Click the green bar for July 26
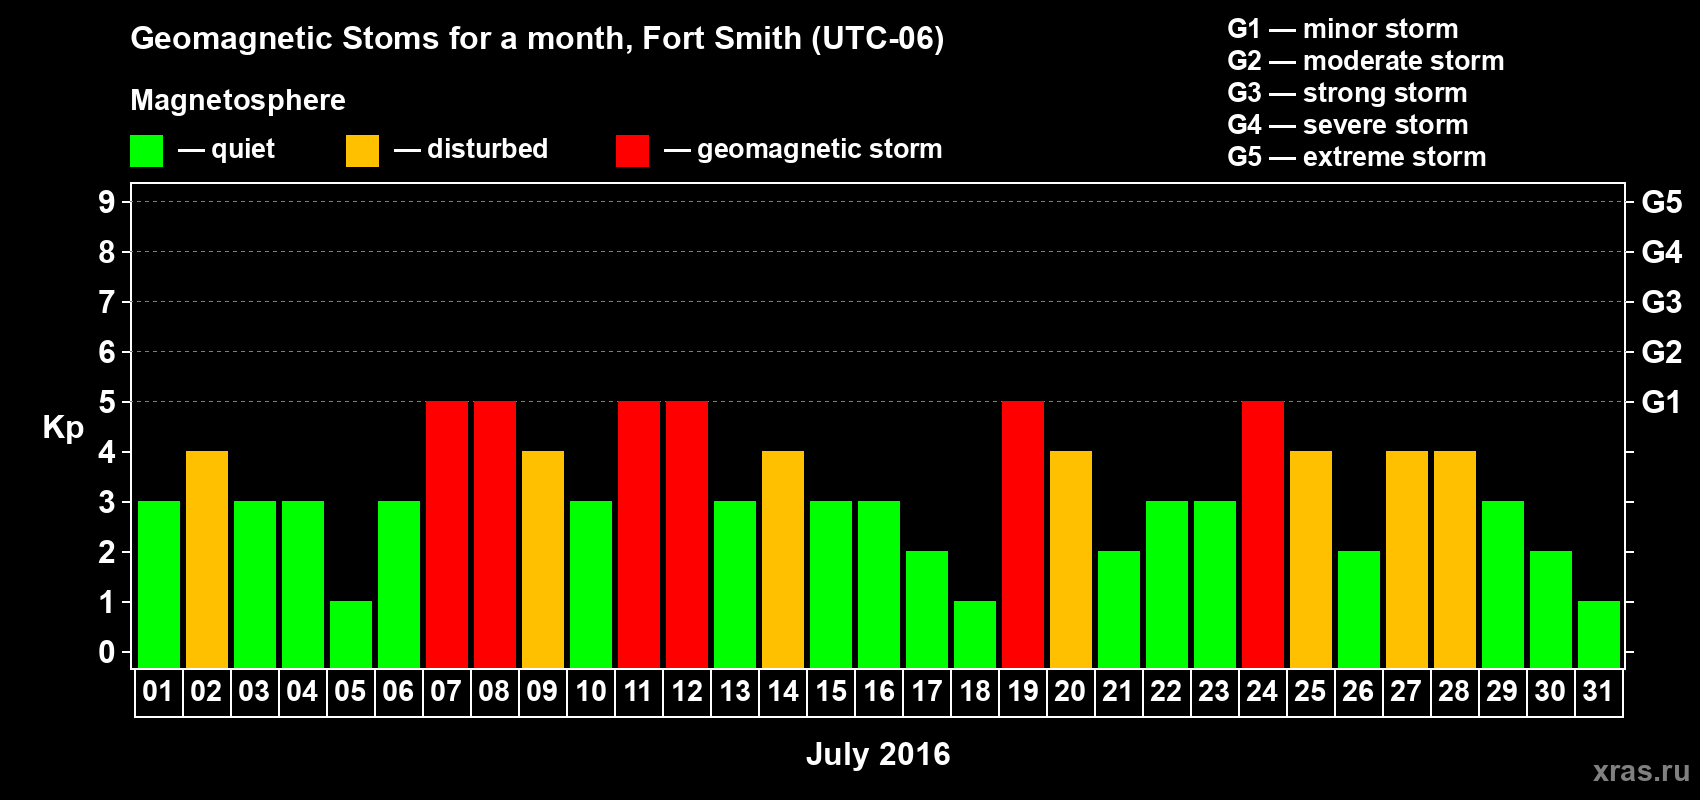Image resolution: width=1700 pixels, height=800 pixels. (1359, 610)
